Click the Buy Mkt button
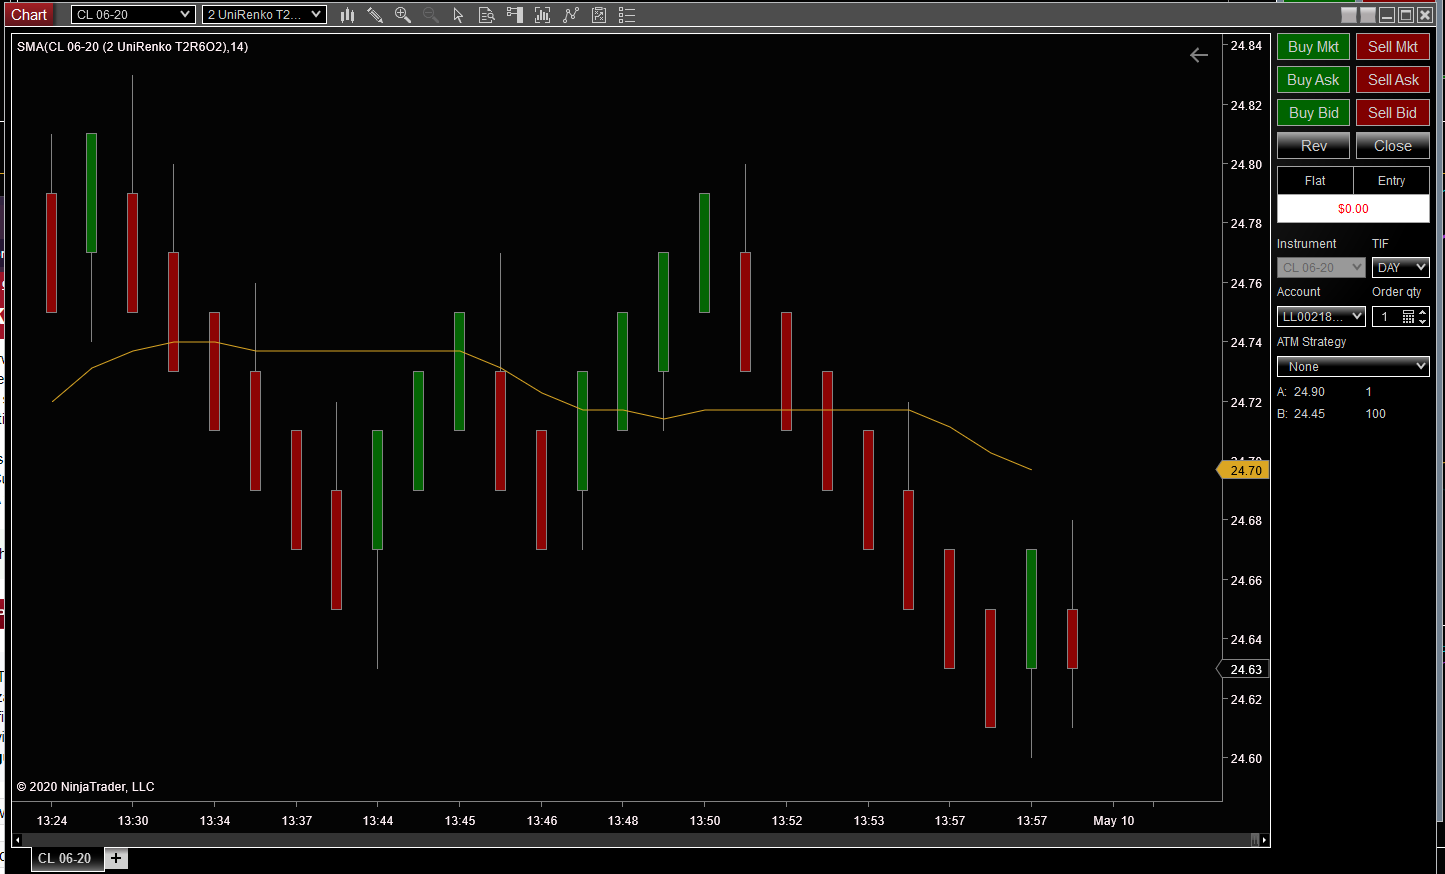 click(x=1313, y=47)
